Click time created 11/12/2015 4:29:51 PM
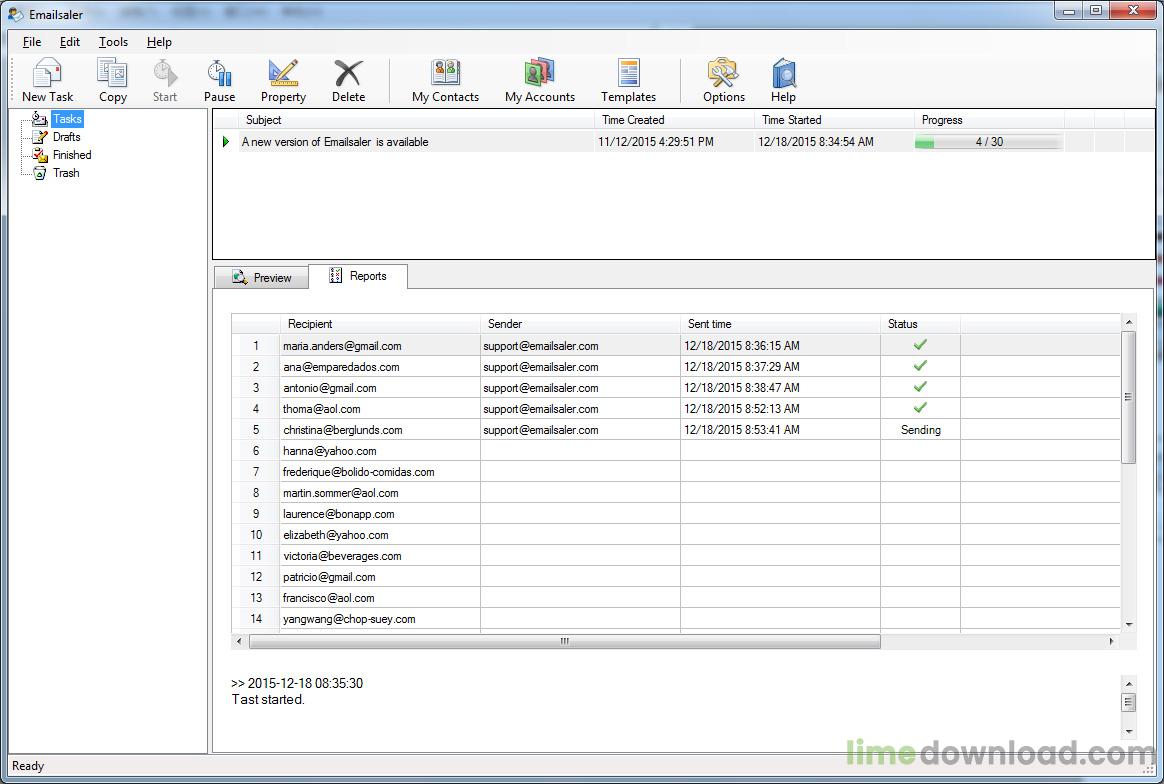 click(655, 142)
